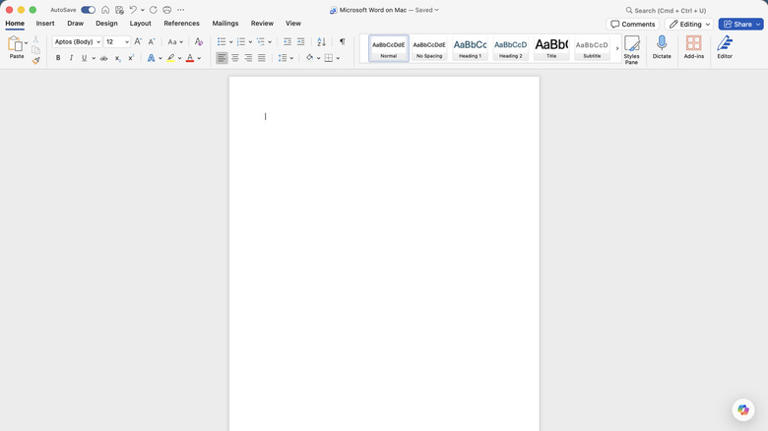
Task: Click the Save icon in title bar
Action: [x=119, y=10]
